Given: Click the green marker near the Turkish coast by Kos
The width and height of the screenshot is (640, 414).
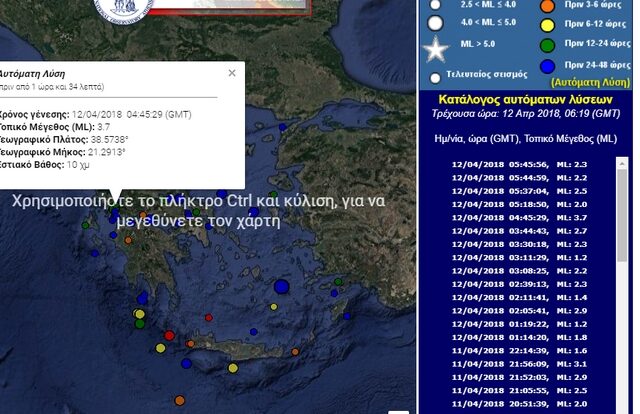Looking at the screenshot, I should [338, 282].
